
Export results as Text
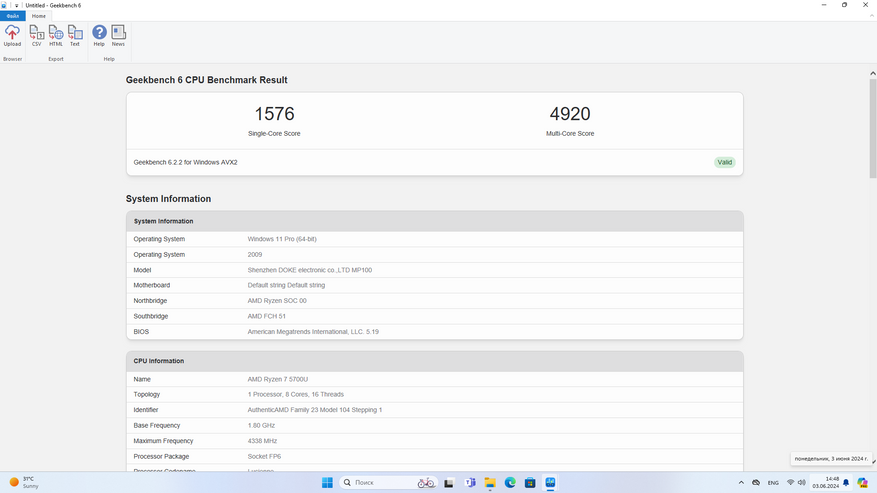pos(75,36)
